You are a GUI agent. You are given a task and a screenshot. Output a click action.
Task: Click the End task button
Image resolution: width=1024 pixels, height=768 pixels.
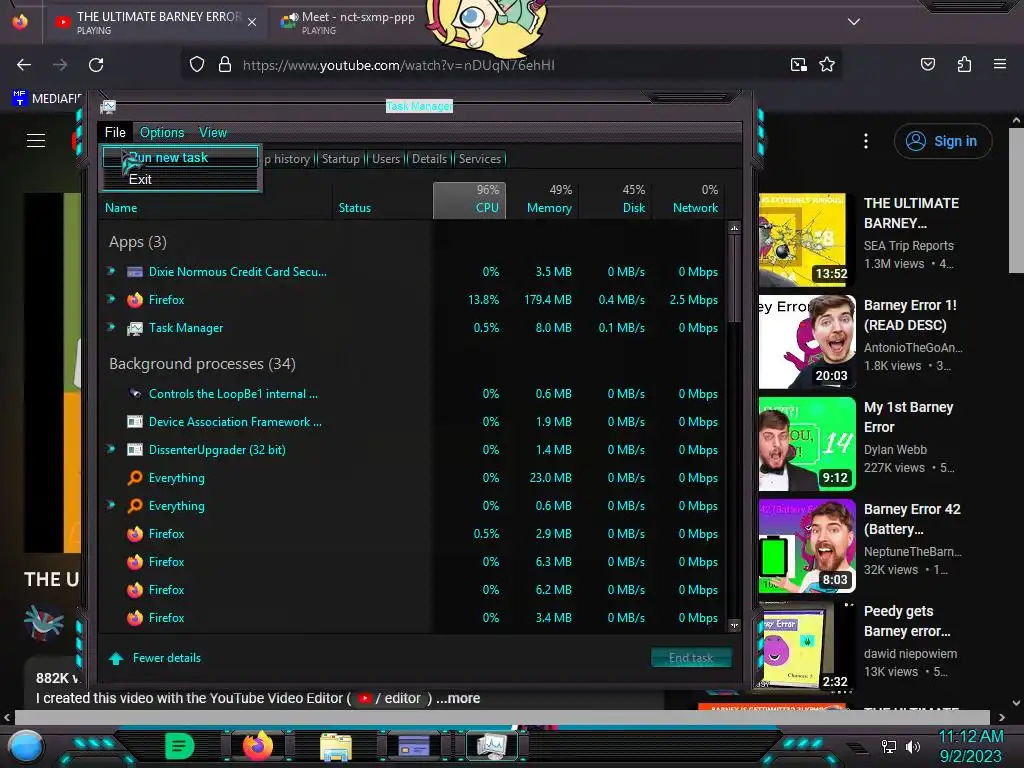tap(691, 658)
